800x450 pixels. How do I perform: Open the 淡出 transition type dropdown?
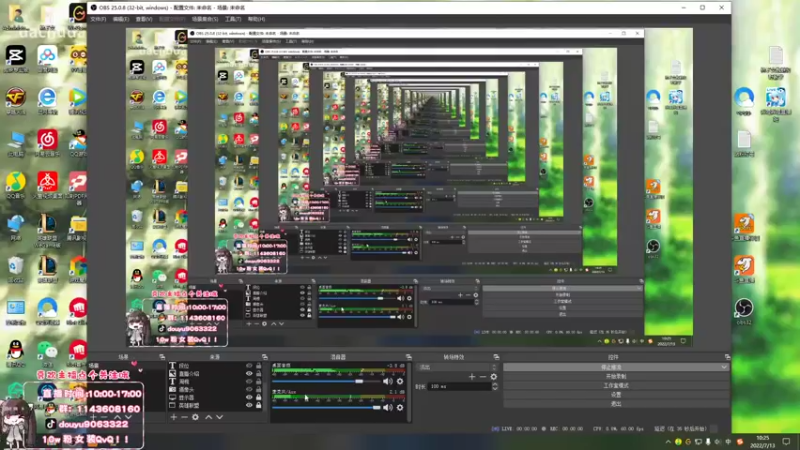point(458,367)
